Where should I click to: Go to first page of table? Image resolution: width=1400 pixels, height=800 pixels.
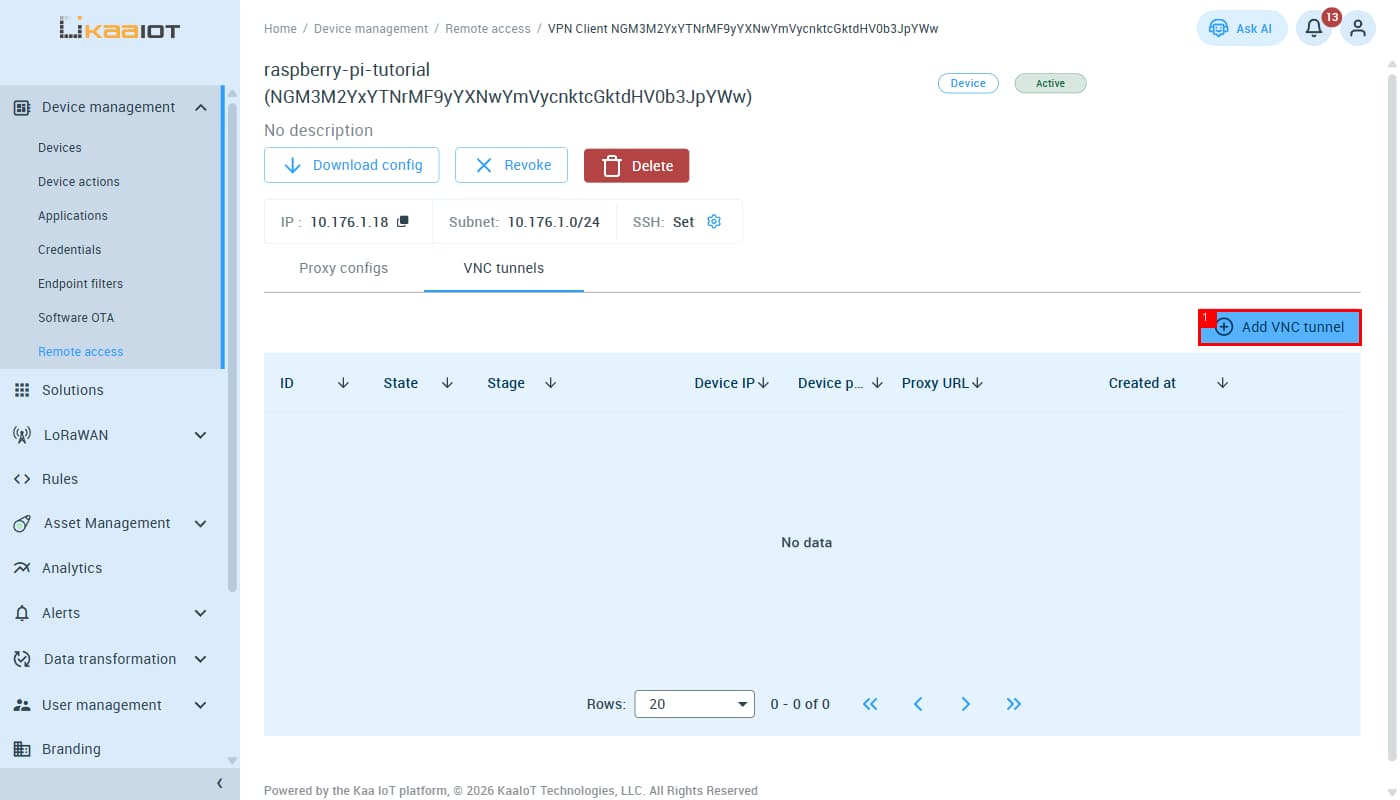click(870, 704)
